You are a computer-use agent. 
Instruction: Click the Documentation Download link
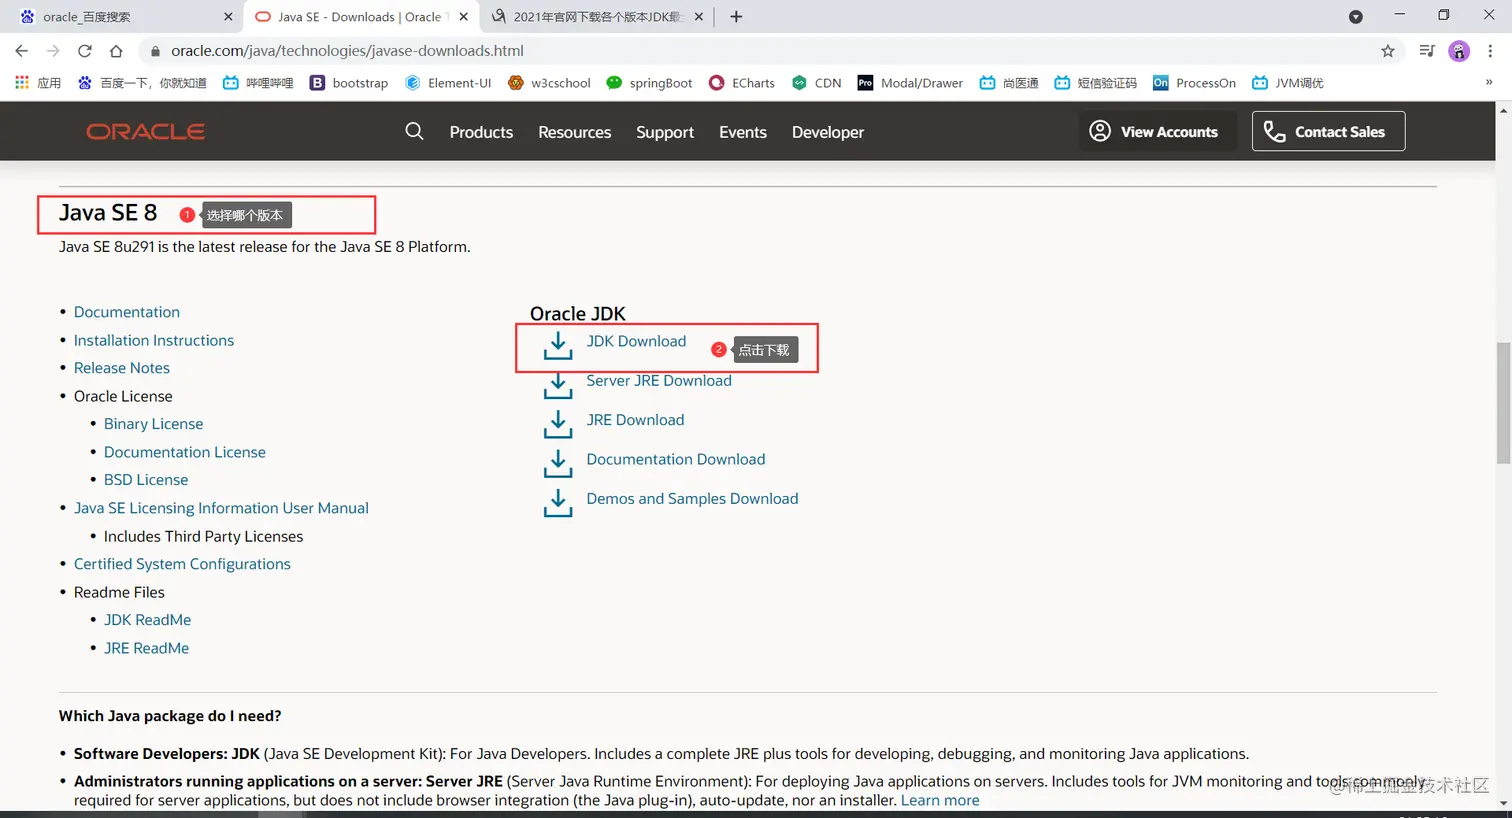(x=676, y=459)
